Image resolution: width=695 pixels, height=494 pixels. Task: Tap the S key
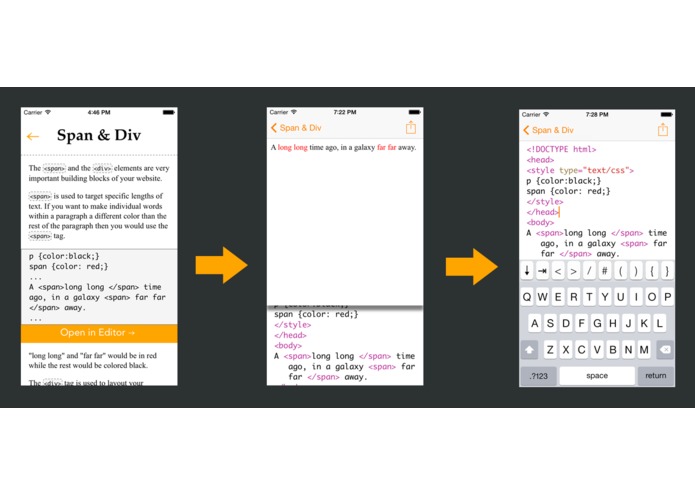[x=550, y=323]
